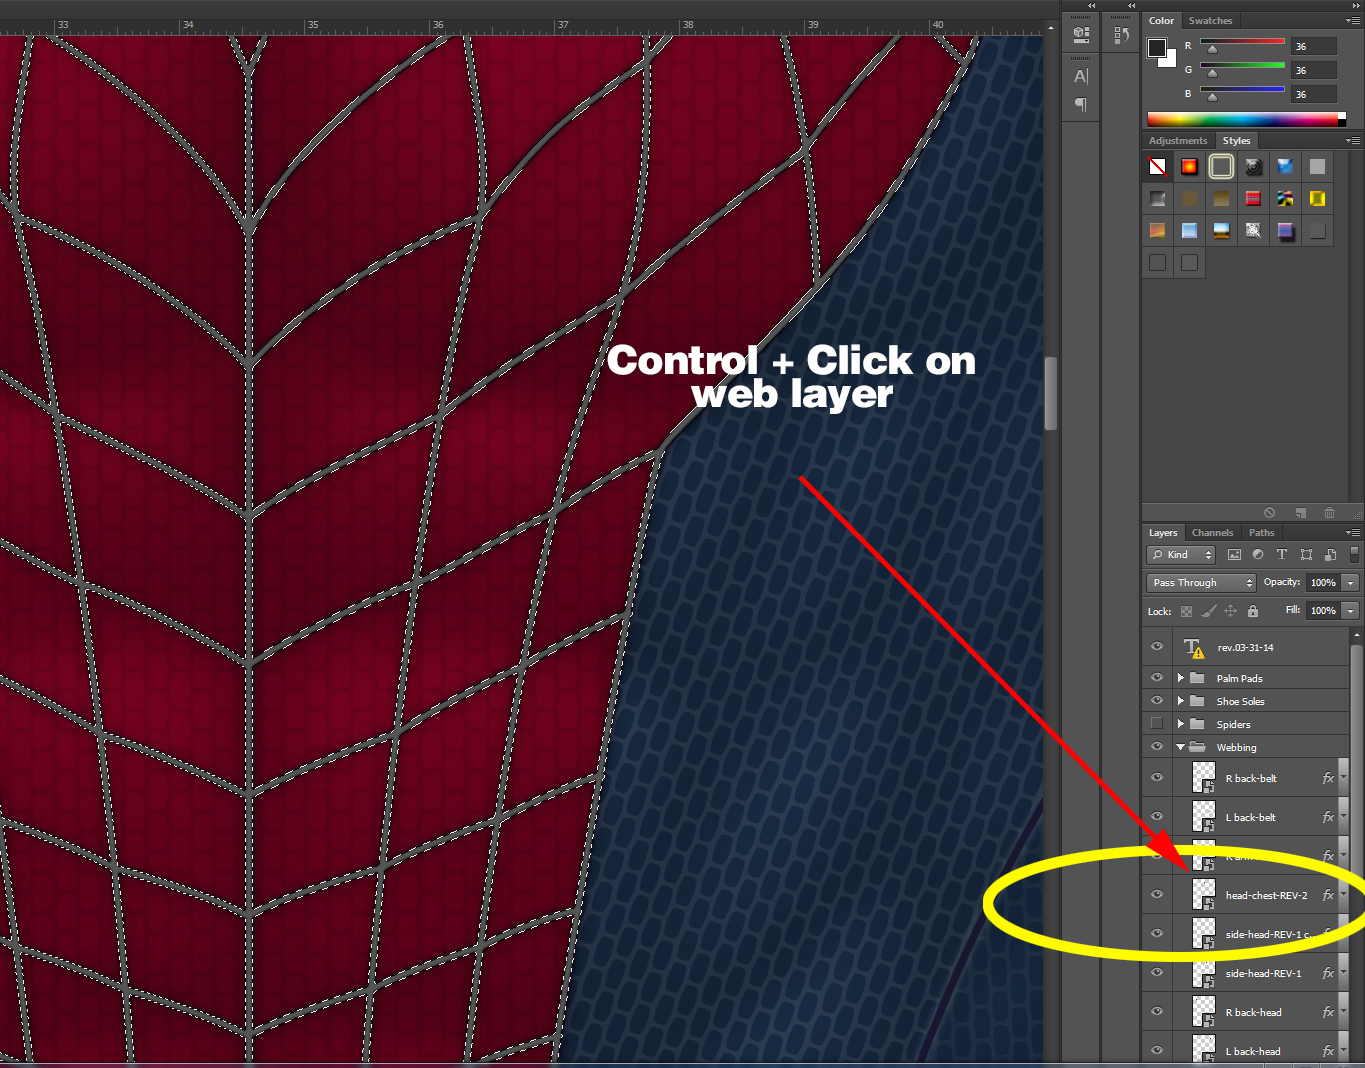Hide the Shoe Soles group
1365x1068 pixels.
(x=1157, y=701)
